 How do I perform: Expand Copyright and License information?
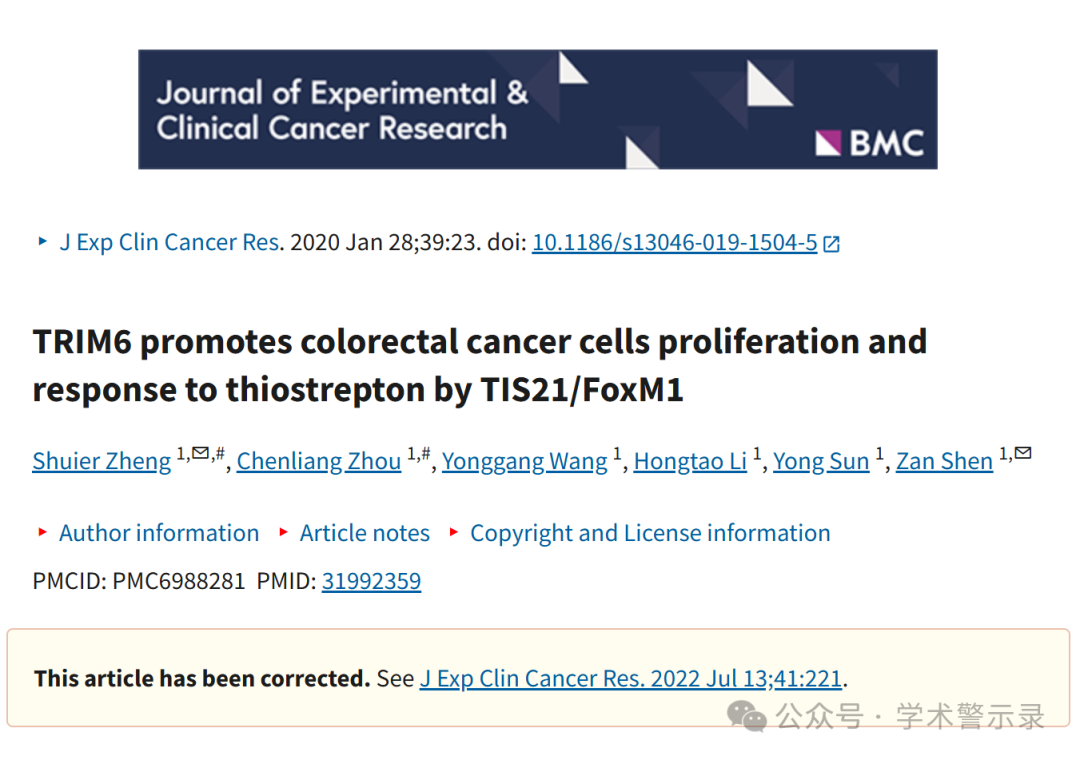click(x=650, y=533)
